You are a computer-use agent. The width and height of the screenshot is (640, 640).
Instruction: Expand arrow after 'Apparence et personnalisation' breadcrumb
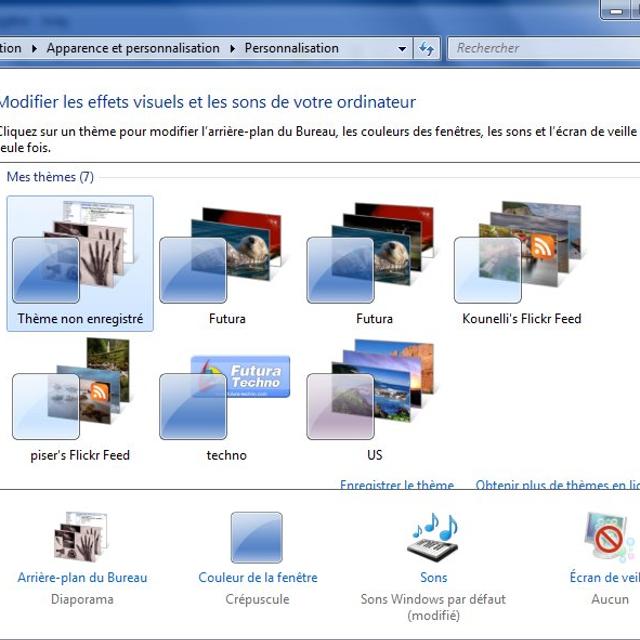(x=232, y=49)
